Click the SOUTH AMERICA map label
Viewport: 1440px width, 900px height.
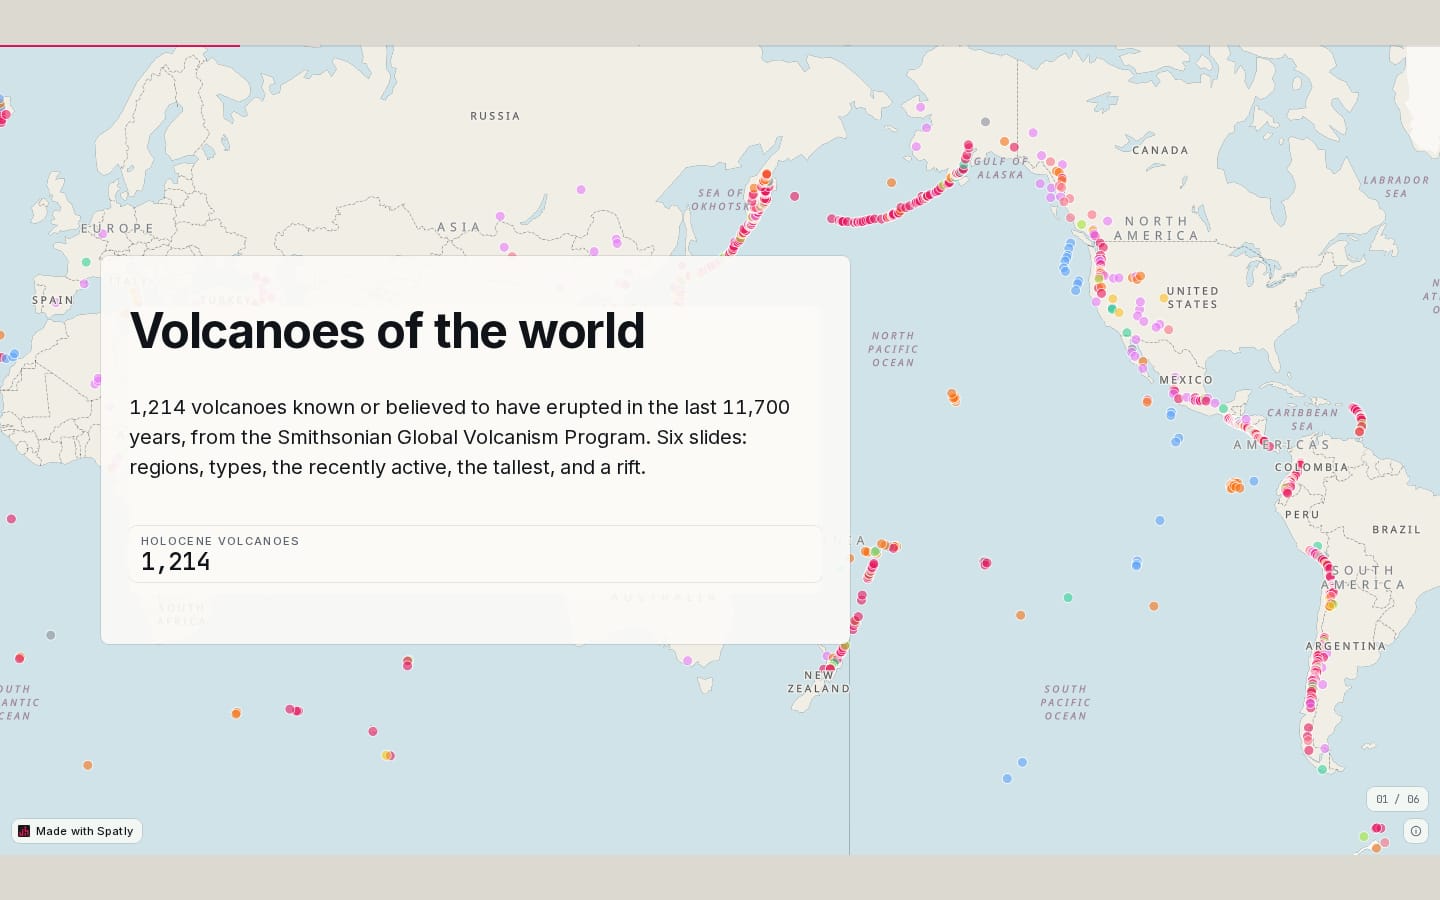[x=1363, y=577]
